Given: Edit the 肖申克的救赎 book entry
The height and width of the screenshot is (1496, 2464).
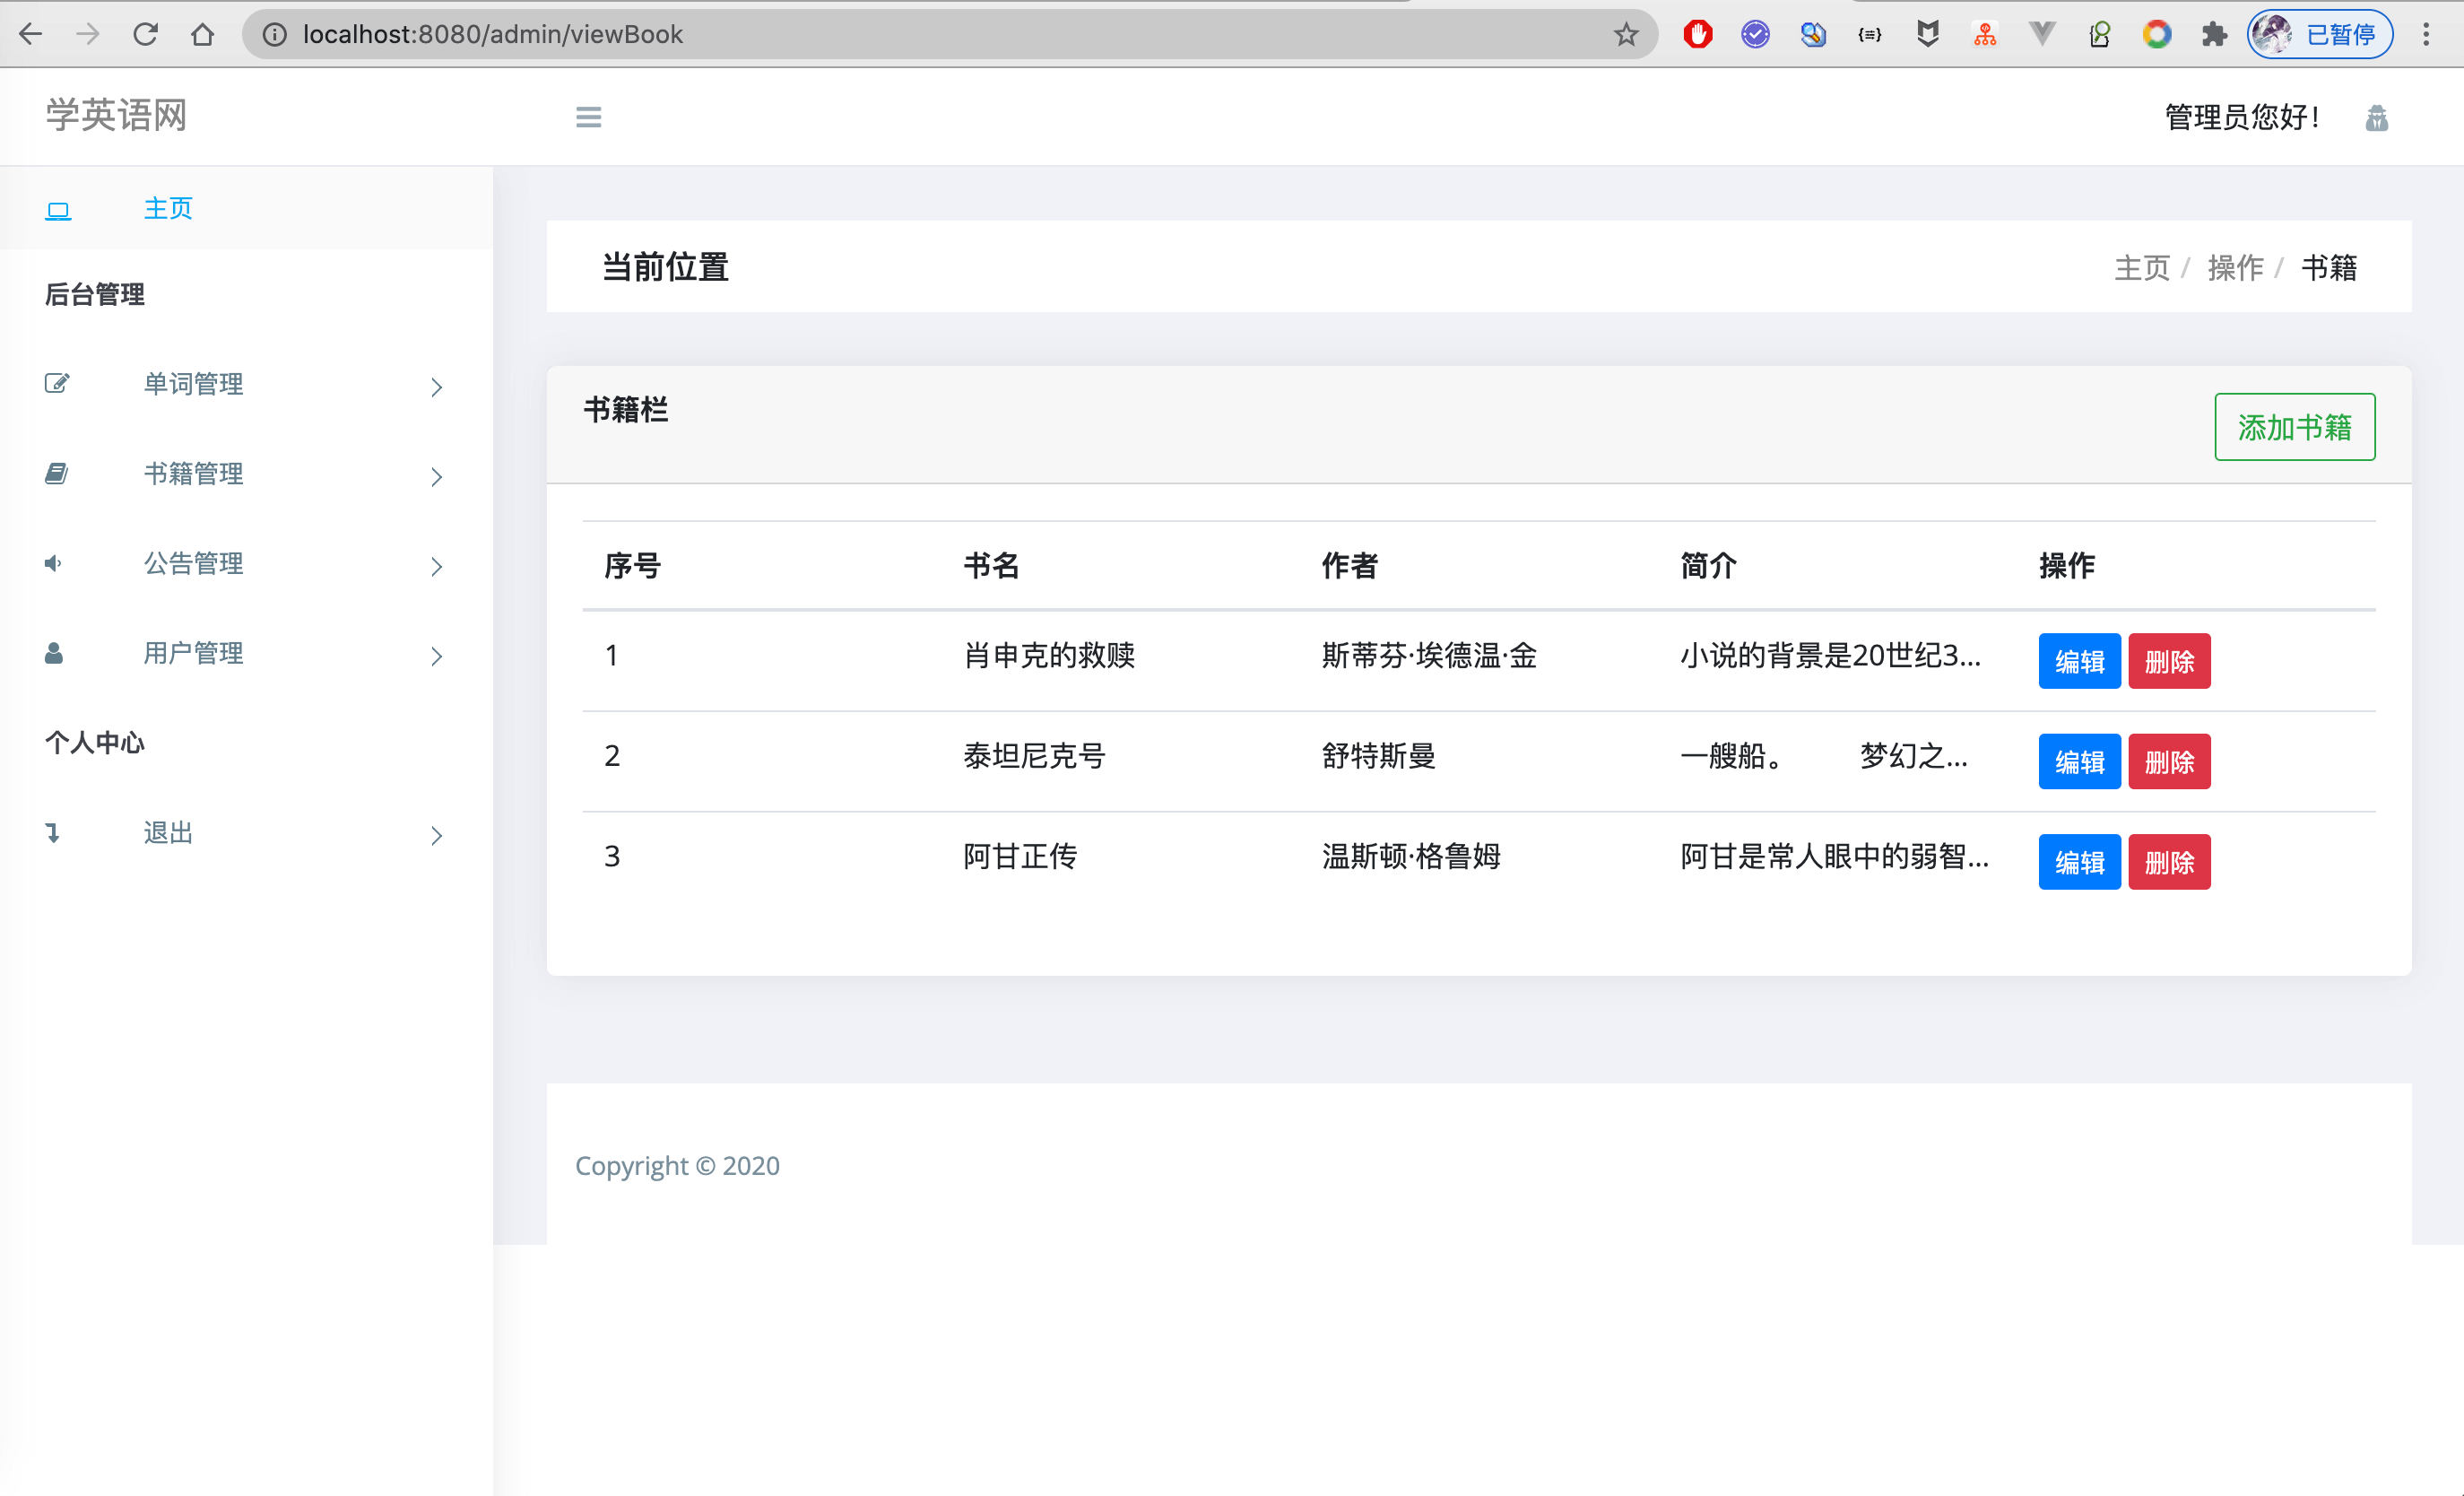Looking at the screenshot, I should click(x=2079, y=661).
